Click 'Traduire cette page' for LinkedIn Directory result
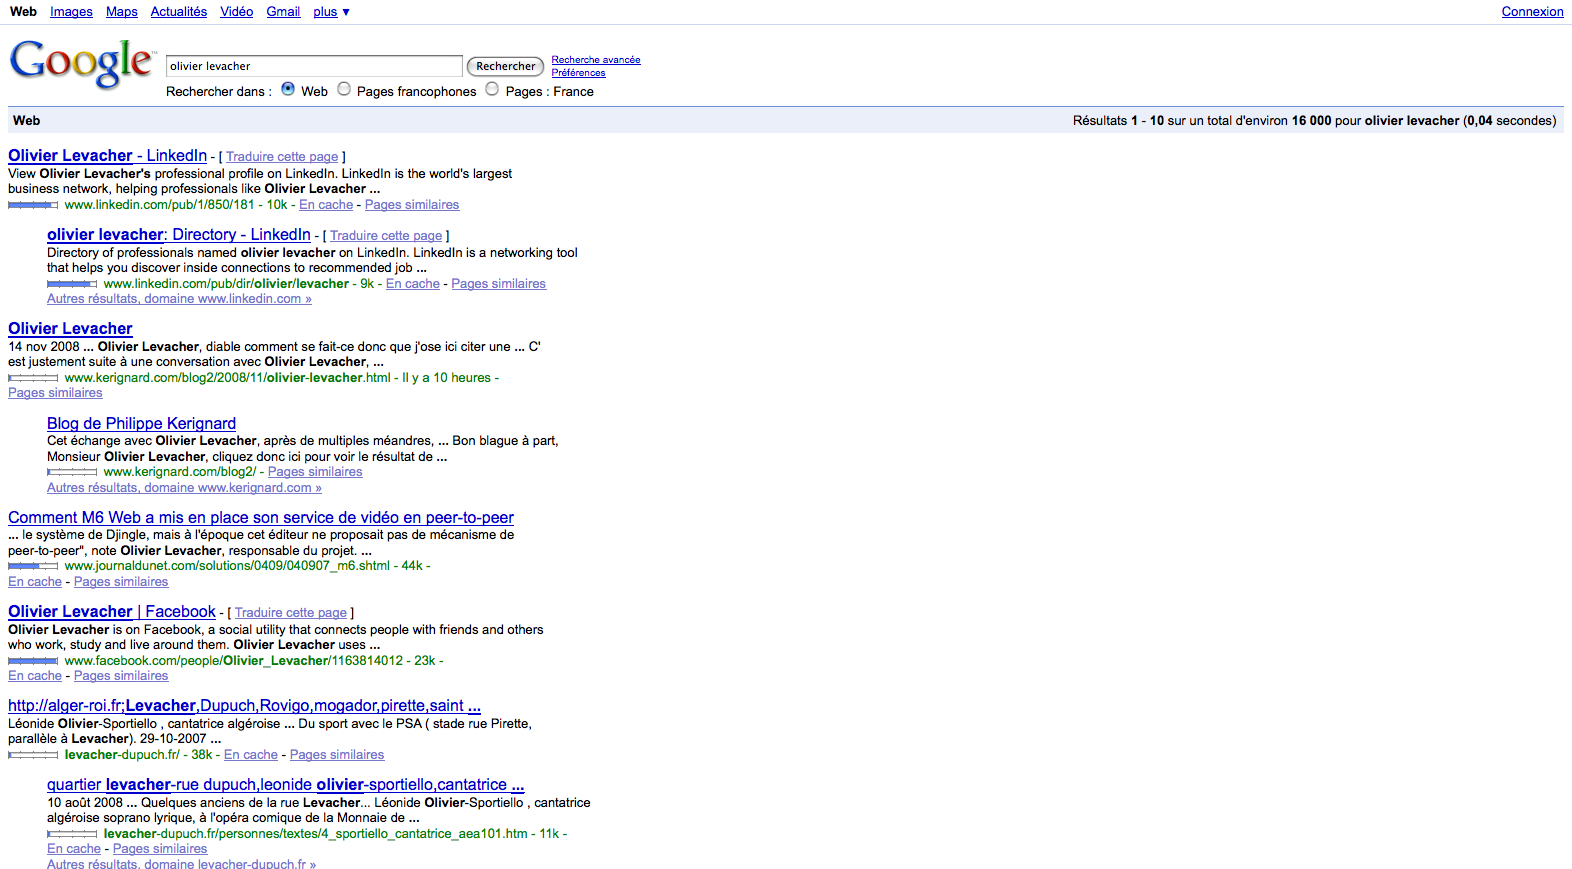 point(386,236)
